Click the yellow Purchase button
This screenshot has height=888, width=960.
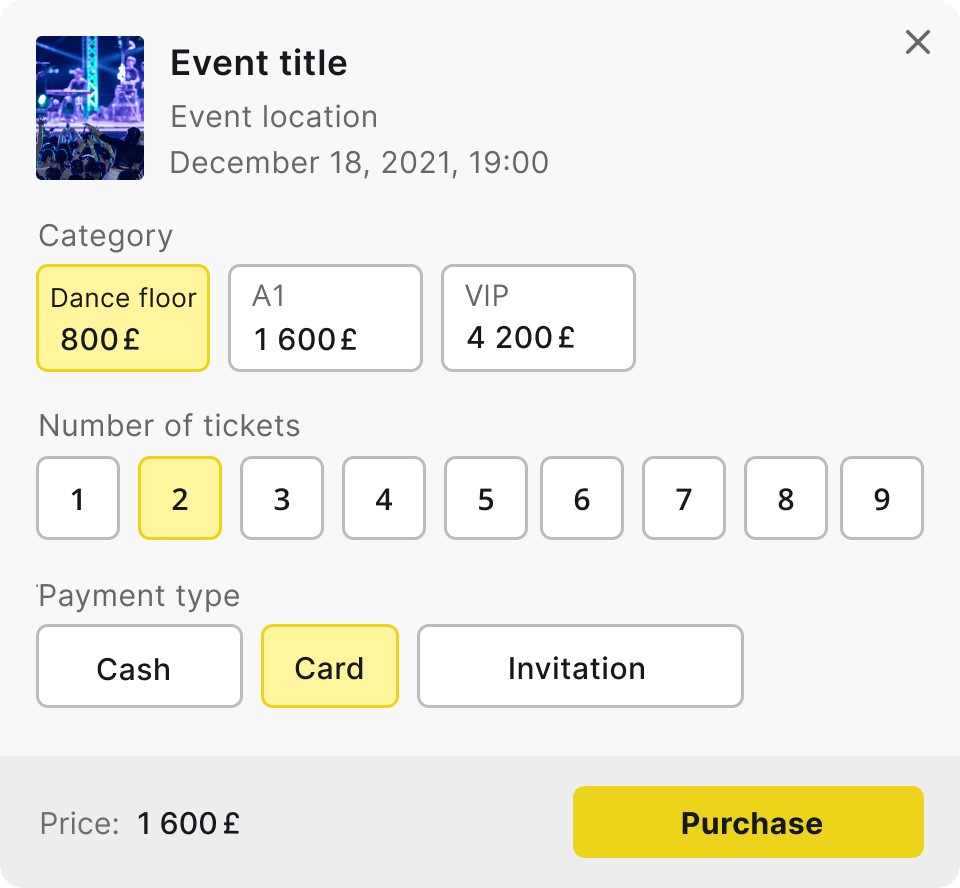(x=748, y=822)
